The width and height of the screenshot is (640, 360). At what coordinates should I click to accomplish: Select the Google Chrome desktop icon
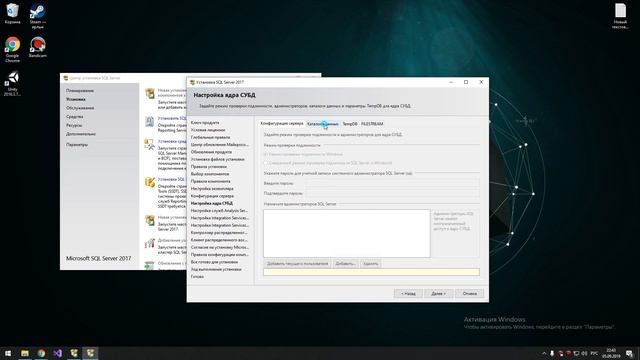point(12,49)
